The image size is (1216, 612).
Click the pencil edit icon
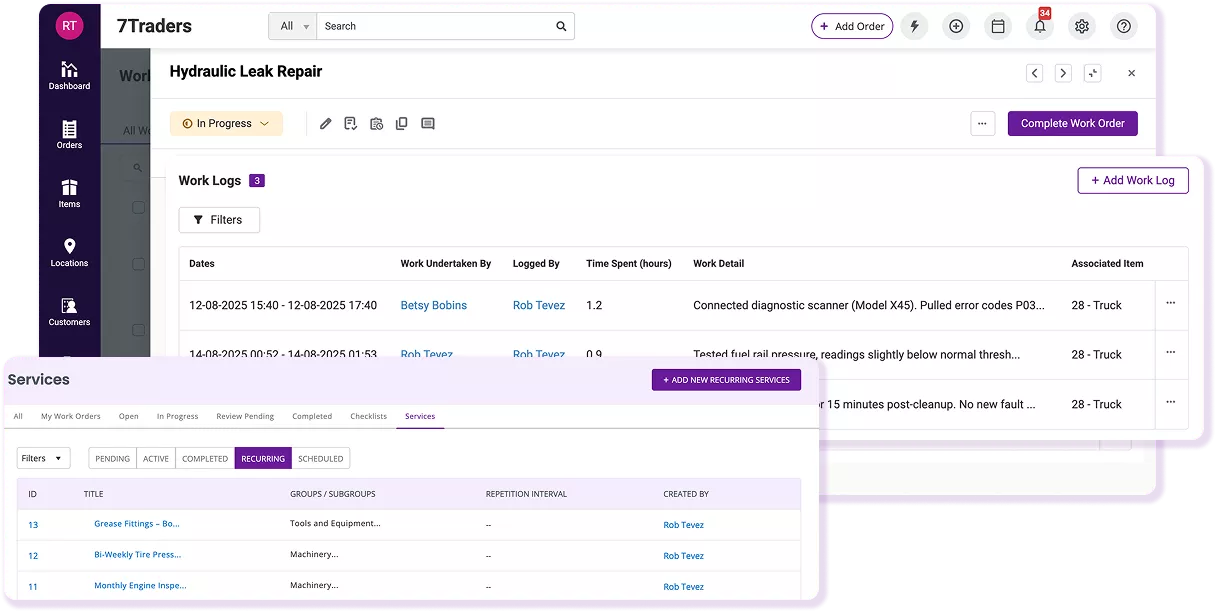pyautogui.click(x=325, y=124)
